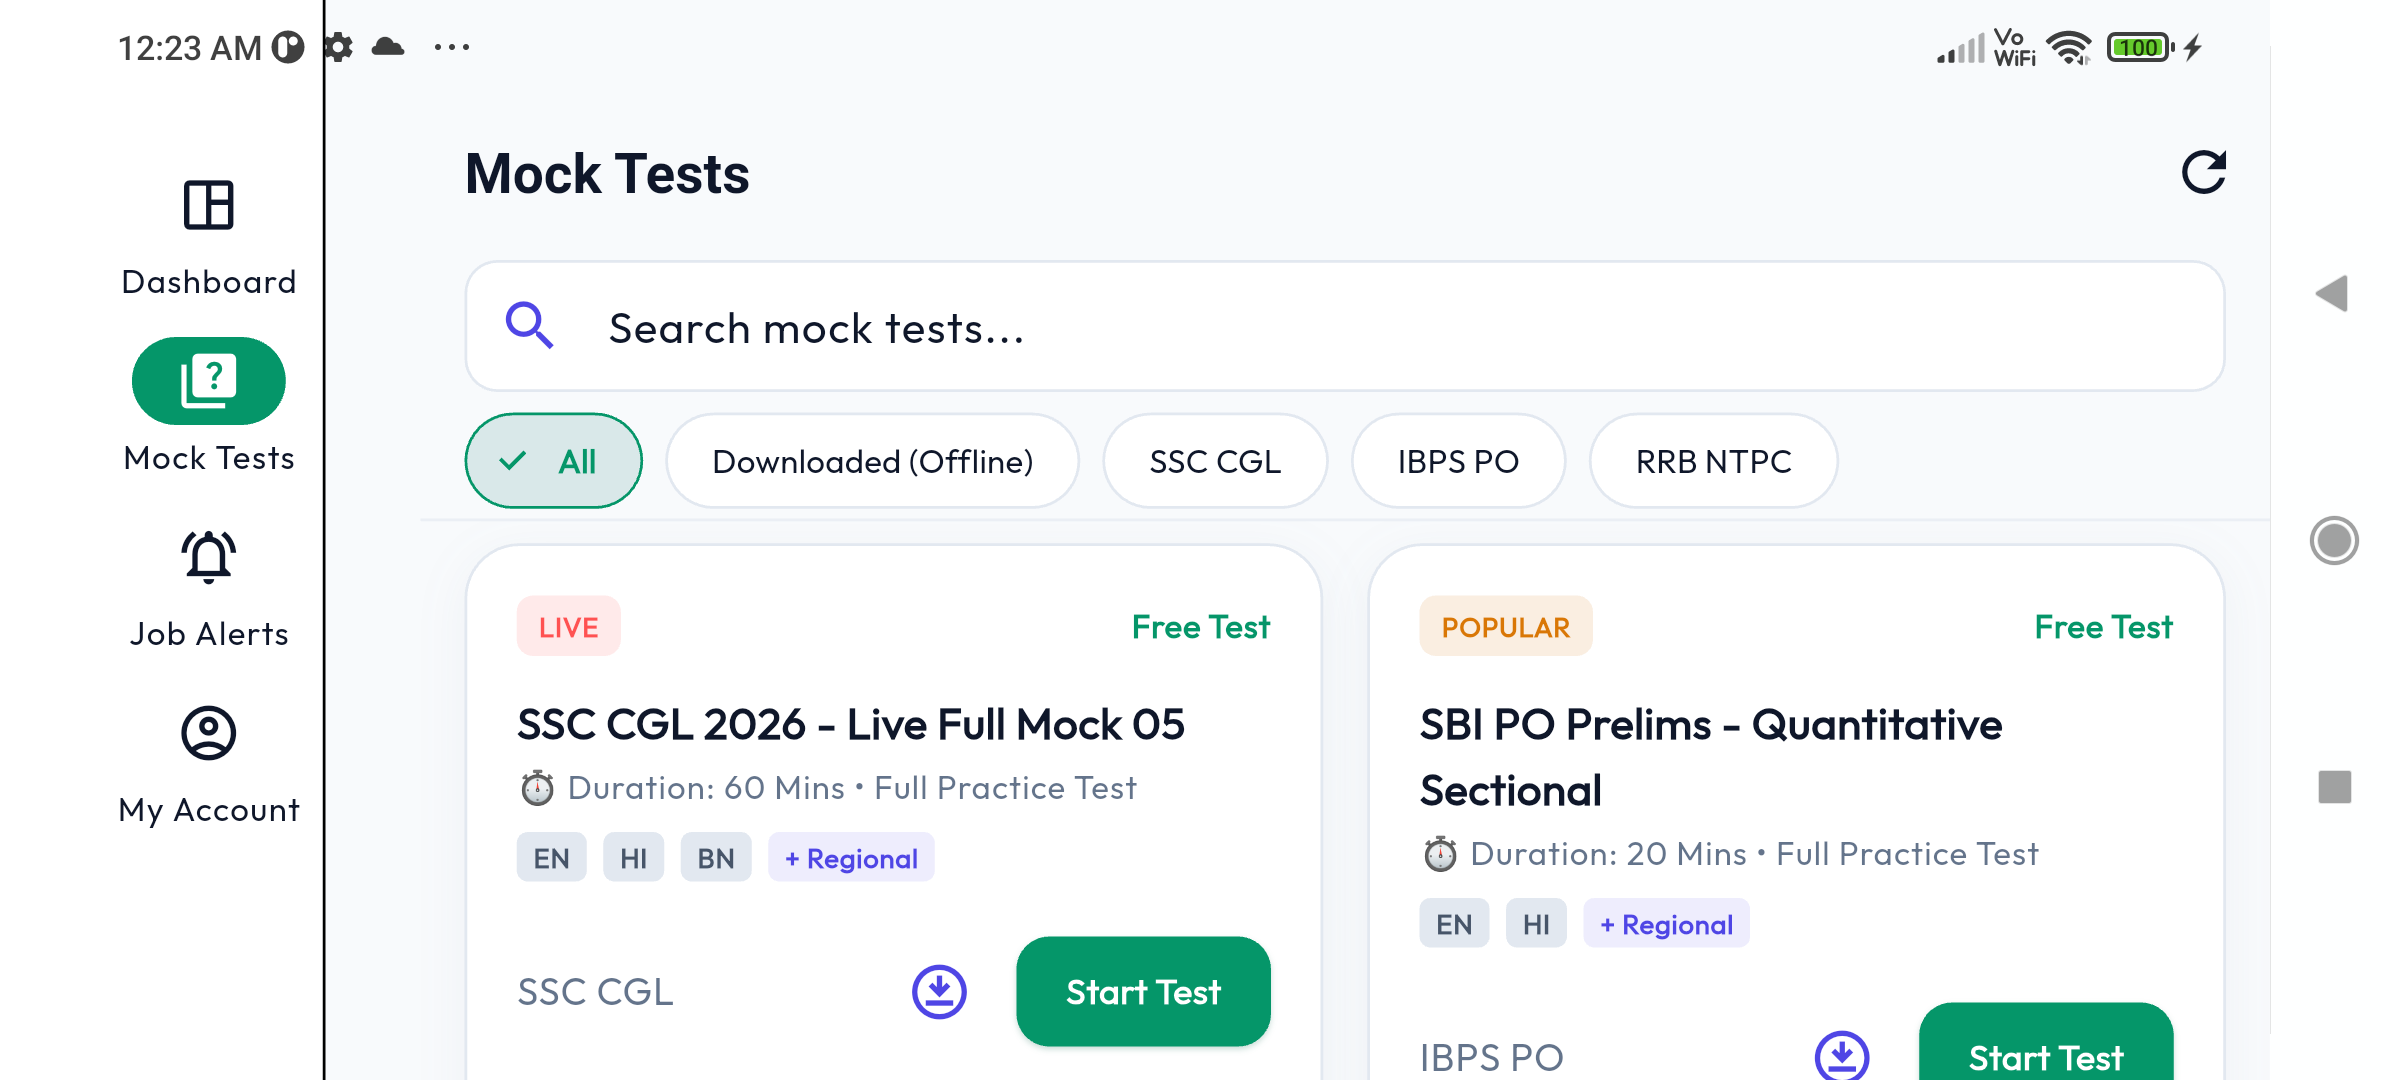2400x1080 pixels.
Task: Tap the stopwatch icon beside Duration: 20 Mins
Action: coord(1439,854)
